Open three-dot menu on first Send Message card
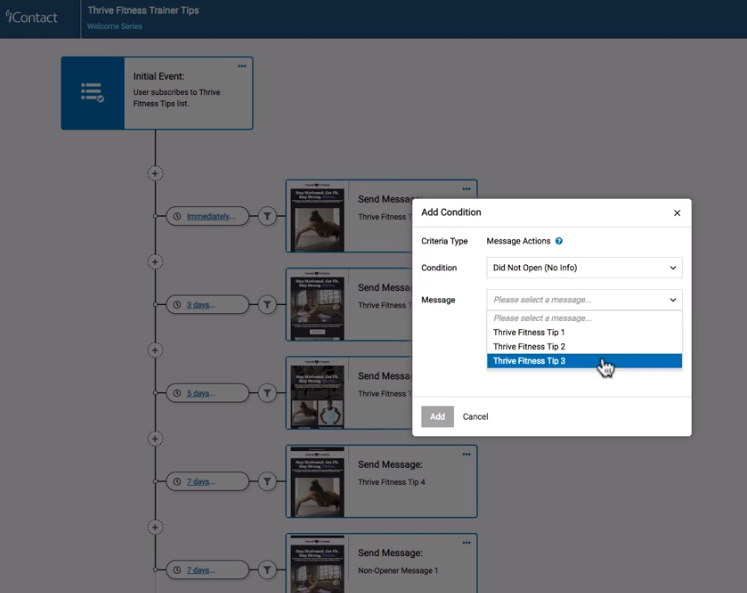Image resolution: width=747 pixels, height=593 pixels. tap(466, 189)
